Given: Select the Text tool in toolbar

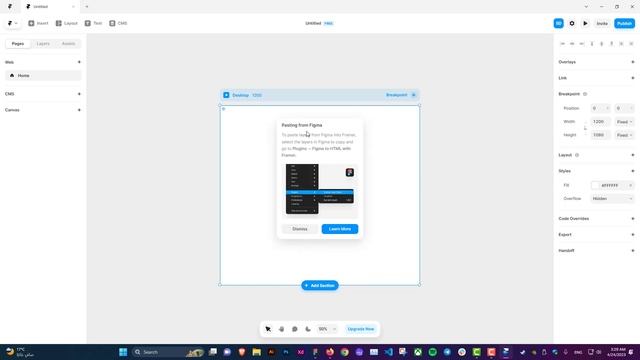Looking at the screenshot, I should (x=93, y=23).
